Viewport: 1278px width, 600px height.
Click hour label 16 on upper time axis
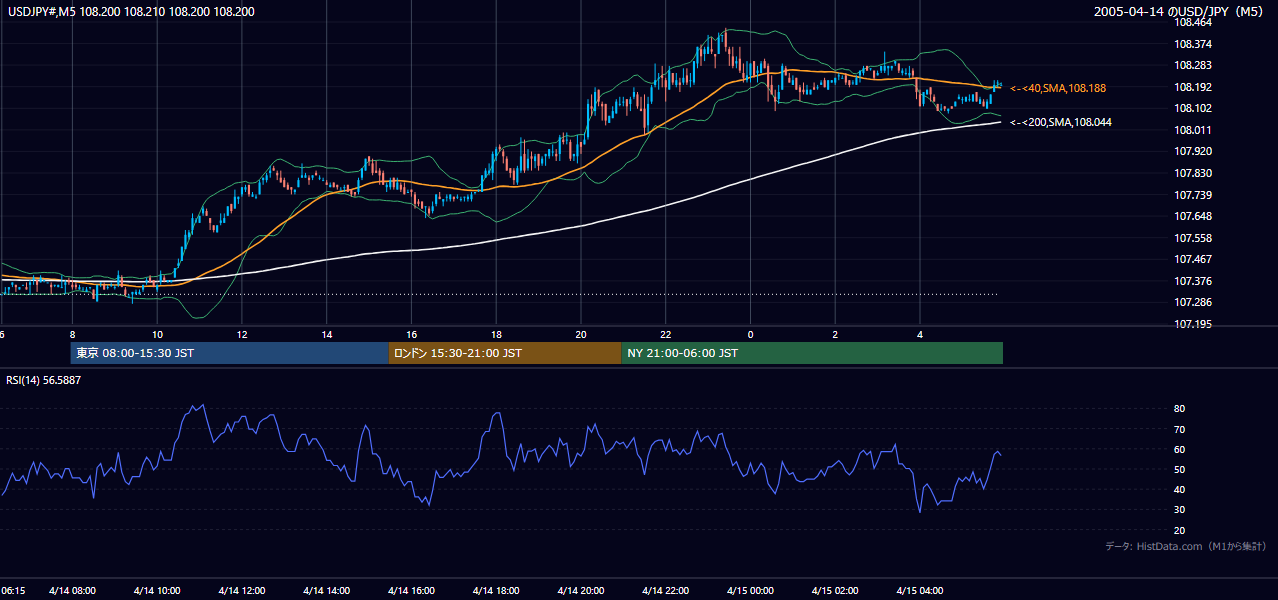411,334
